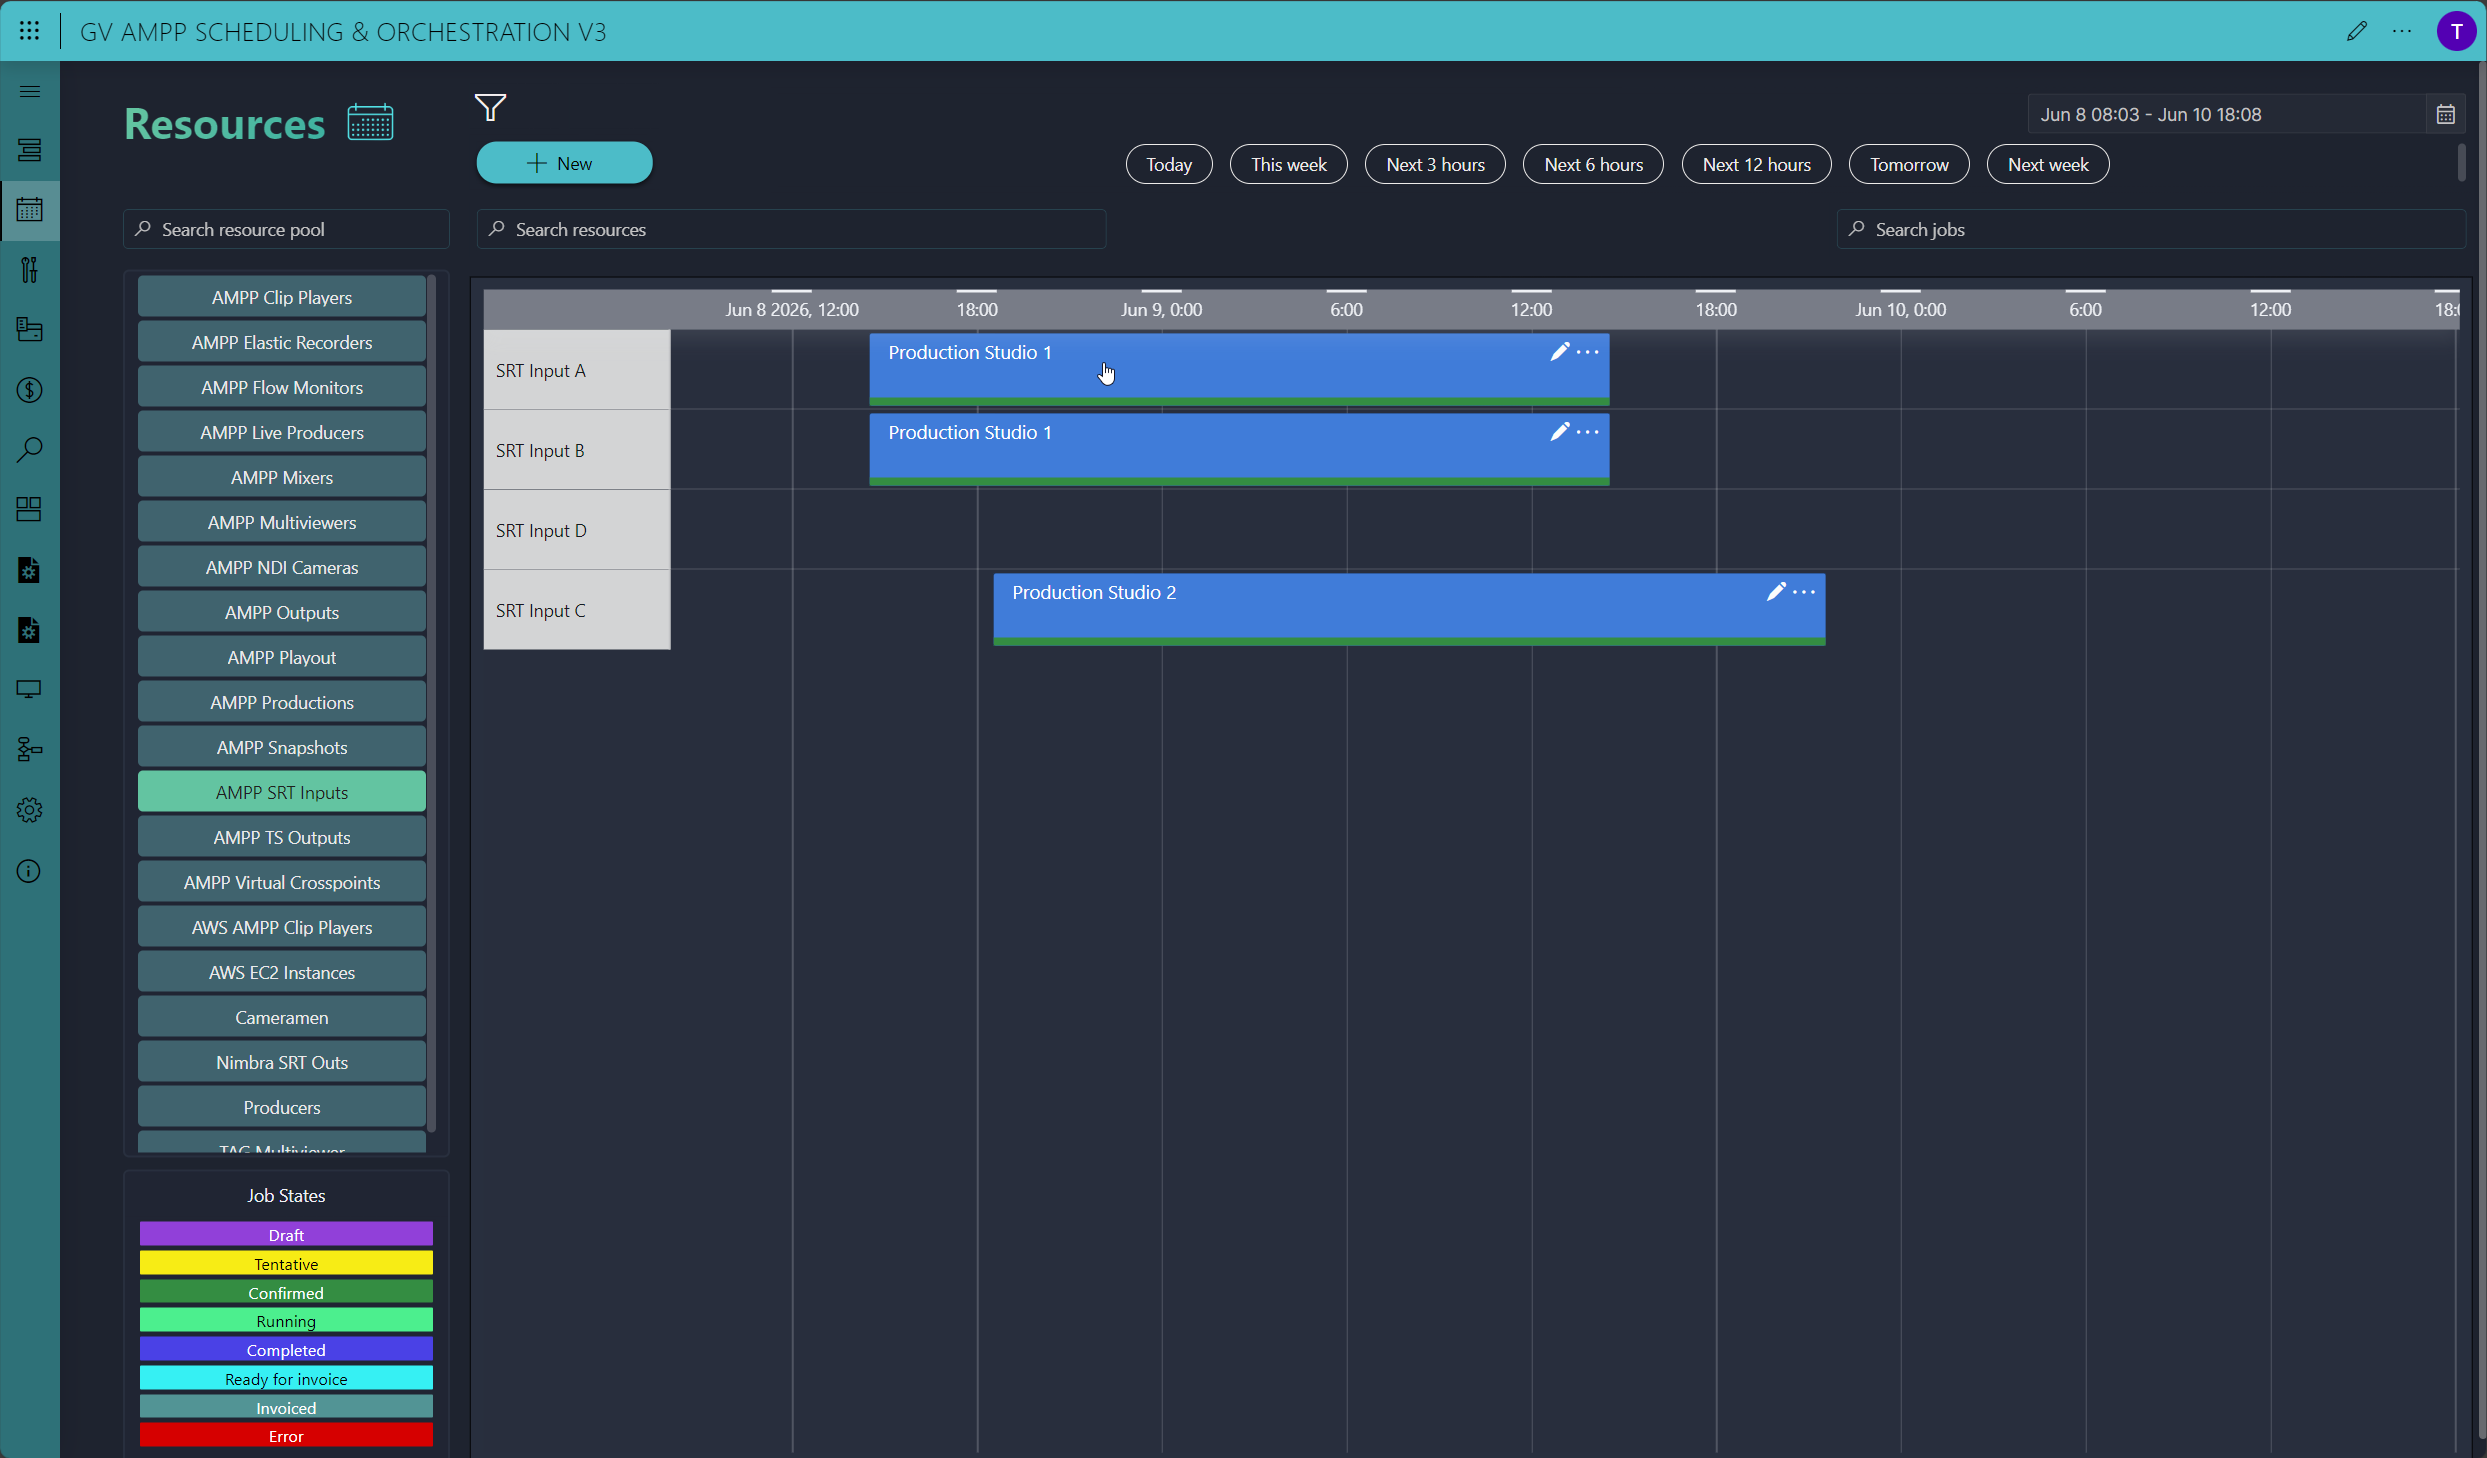Viewport: 2487px width, 1458px height.
Task: Edit Production Studio 2 job pencil
Action: (1775, 592)
